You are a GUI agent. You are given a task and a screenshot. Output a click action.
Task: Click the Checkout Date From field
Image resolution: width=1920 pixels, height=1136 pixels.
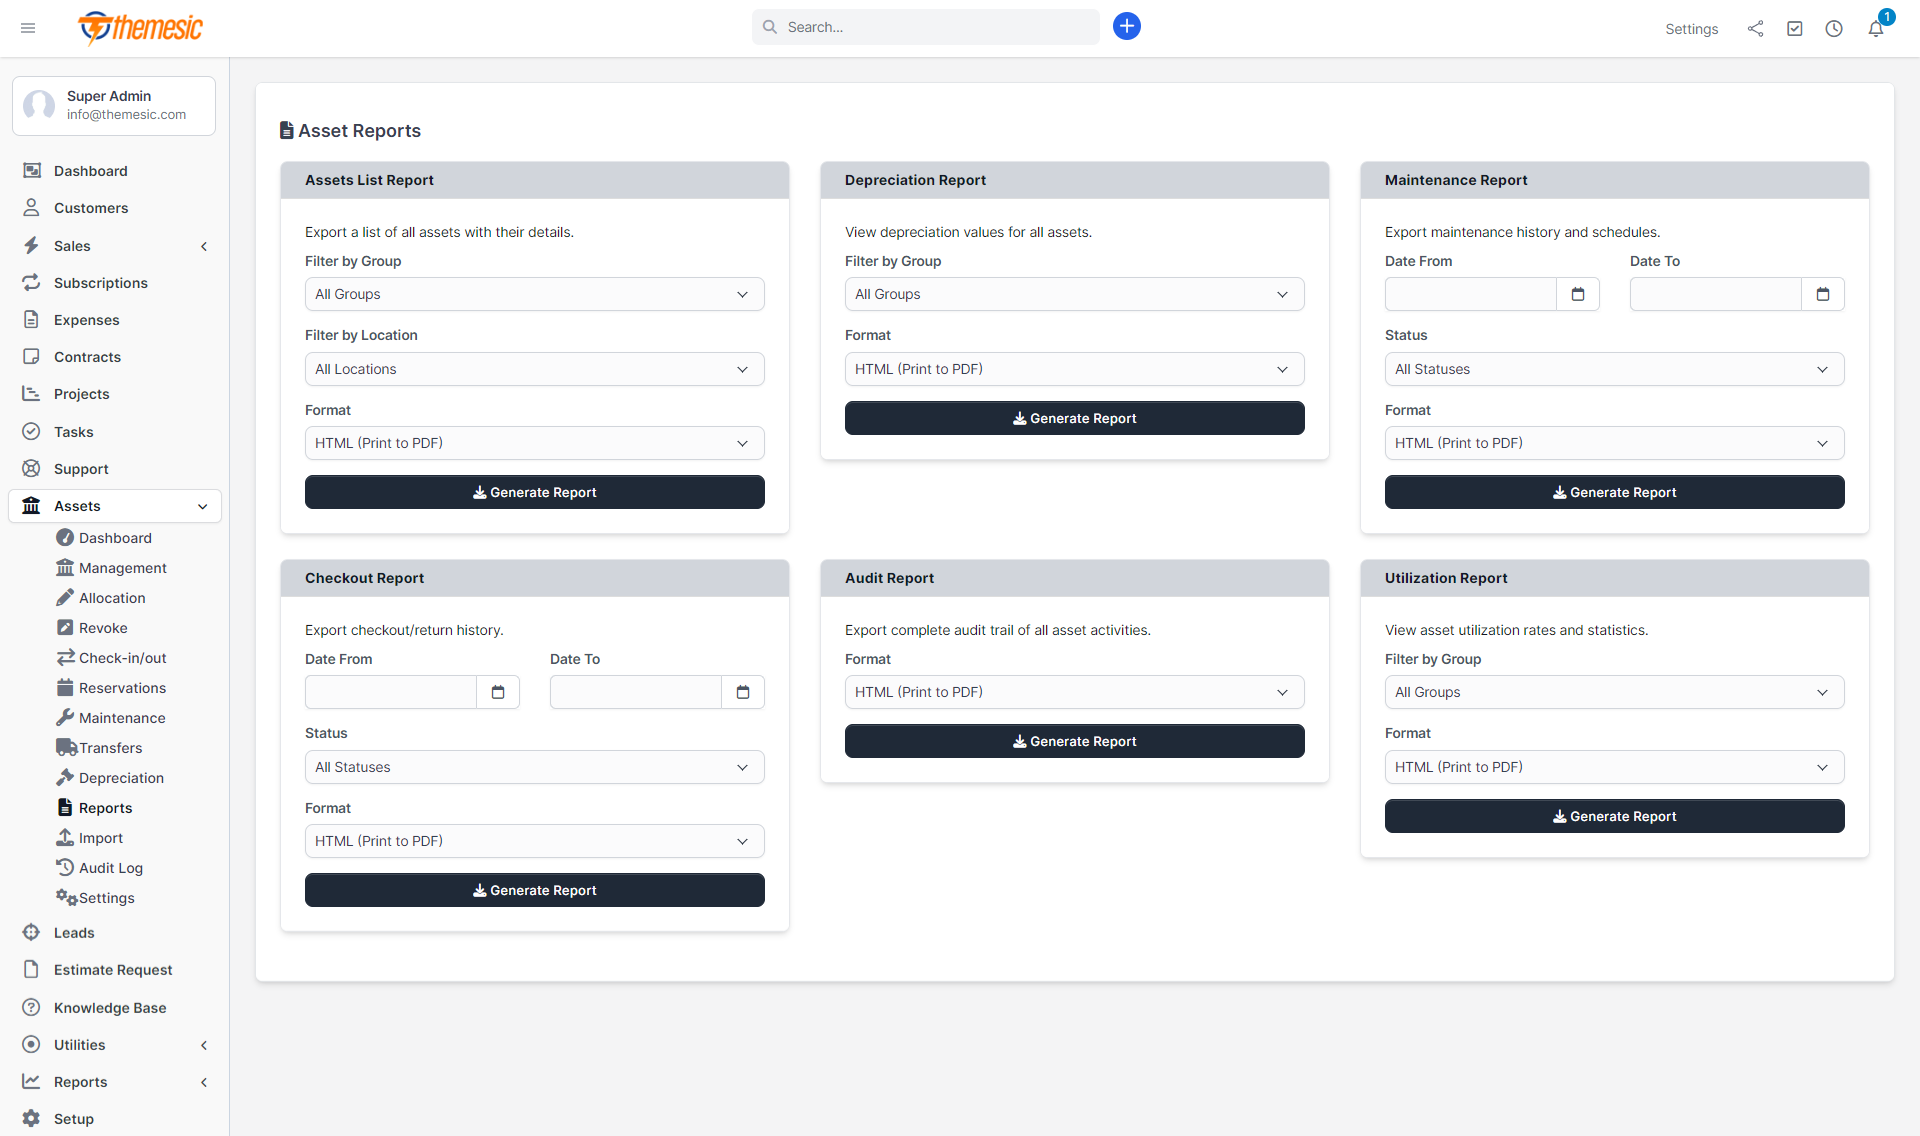pyautogui.click(x=391, y=692)
